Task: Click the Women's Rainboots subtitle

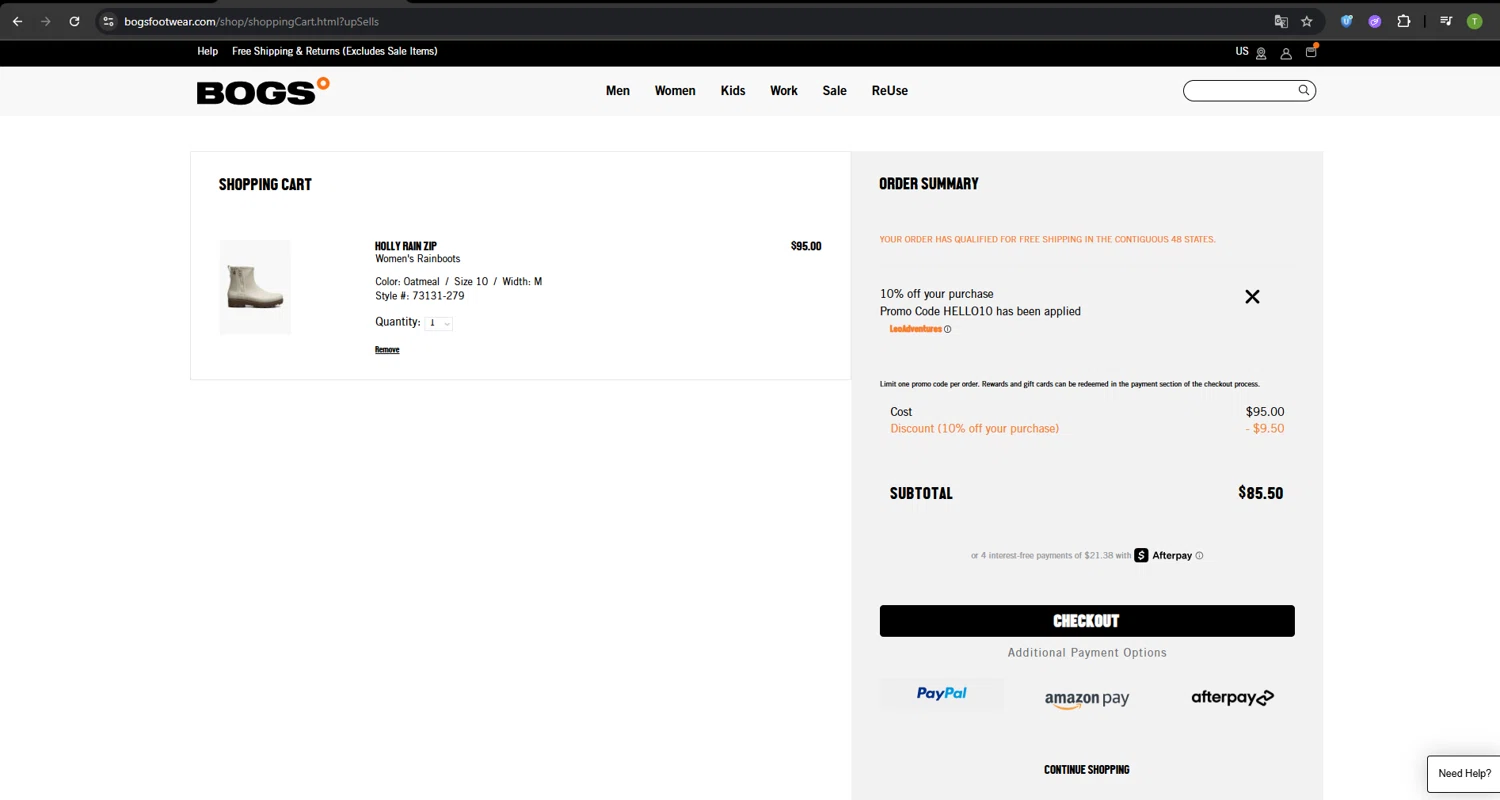Action: point(418,259)
